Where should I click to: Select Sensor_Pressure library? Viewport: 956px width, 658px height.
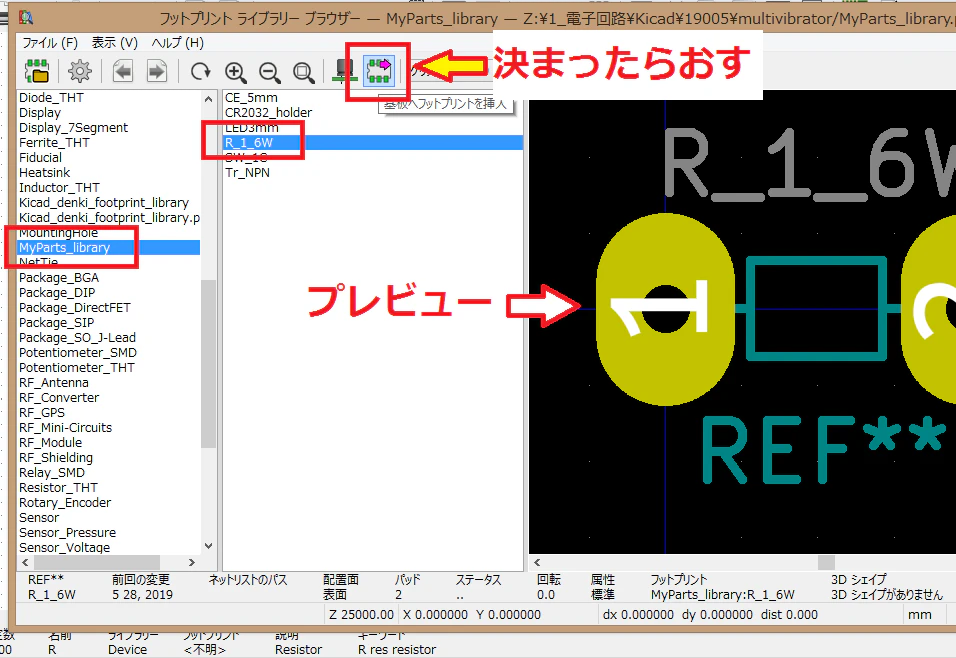point(67,532)
